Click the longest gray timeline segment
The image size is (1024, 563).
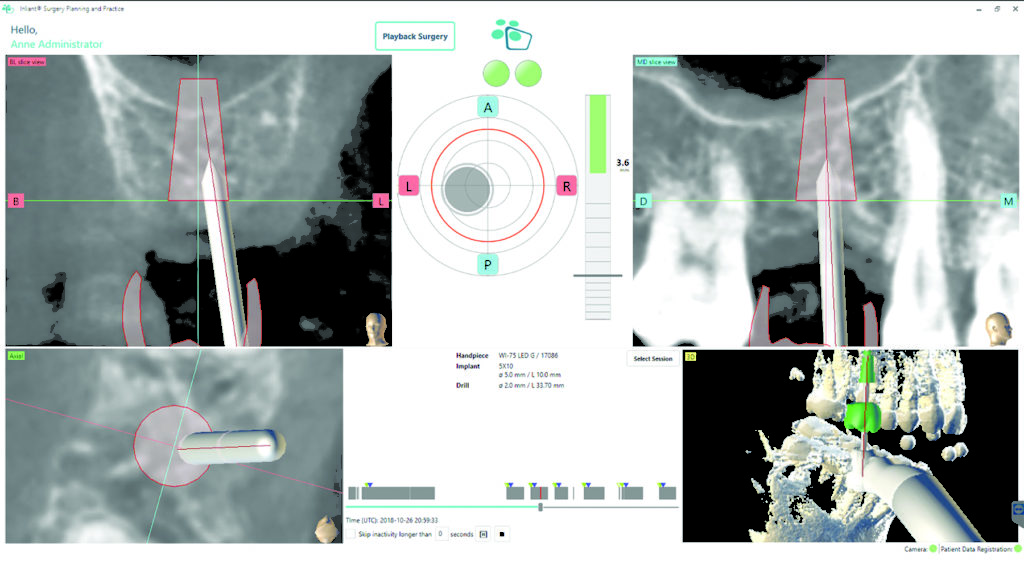point(397,493)
